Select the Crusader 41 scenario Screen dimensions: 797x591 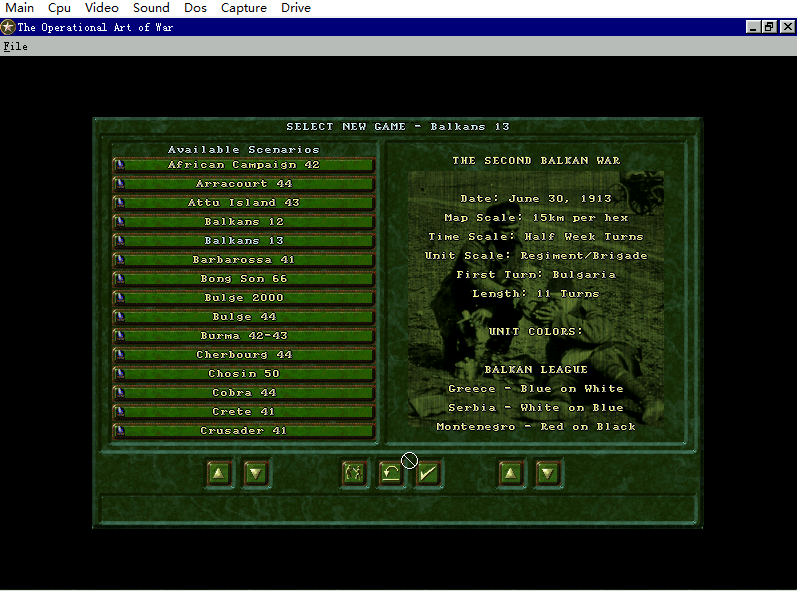pyautogui.click(x=244, y=430)
